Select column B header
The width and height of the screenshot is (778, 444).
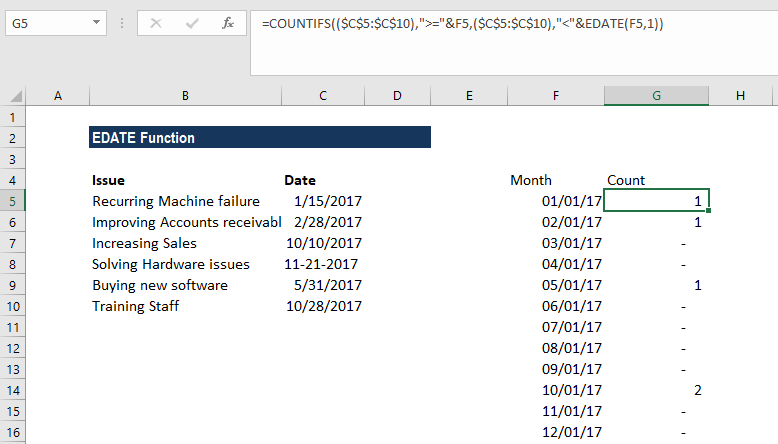[185, 95]
